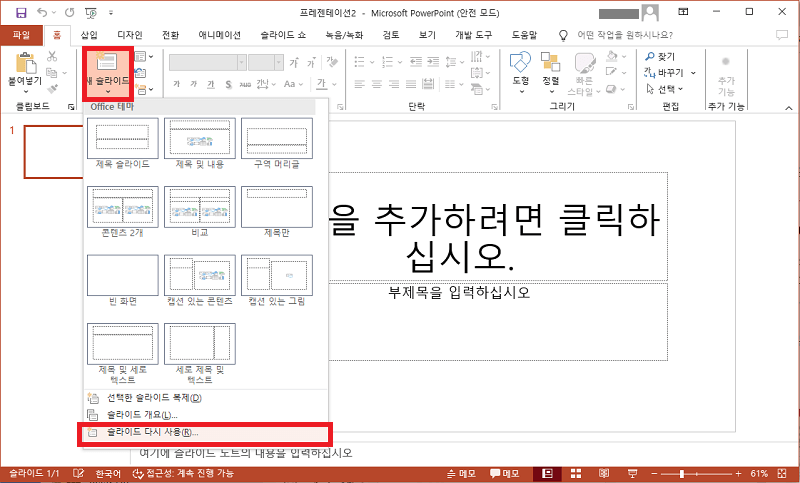Viewport: 800px width, 483px height.
Task: Open the font size combo box dropdown
Action: click(279, 62)
